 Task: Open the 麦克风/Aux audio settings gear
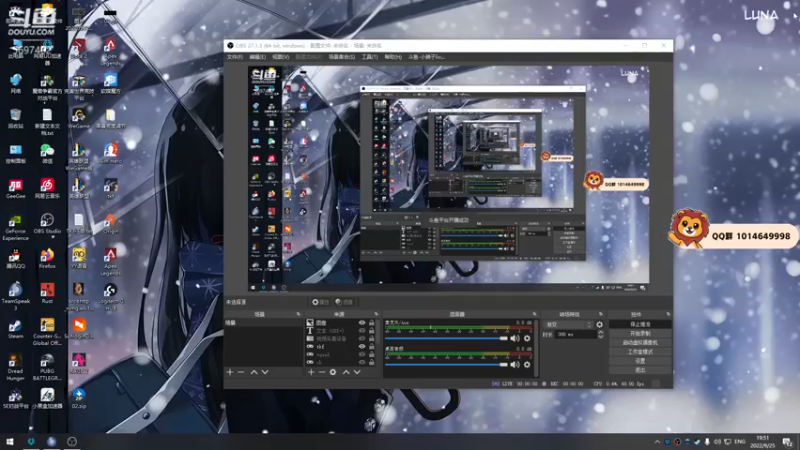tap(527, 338)
